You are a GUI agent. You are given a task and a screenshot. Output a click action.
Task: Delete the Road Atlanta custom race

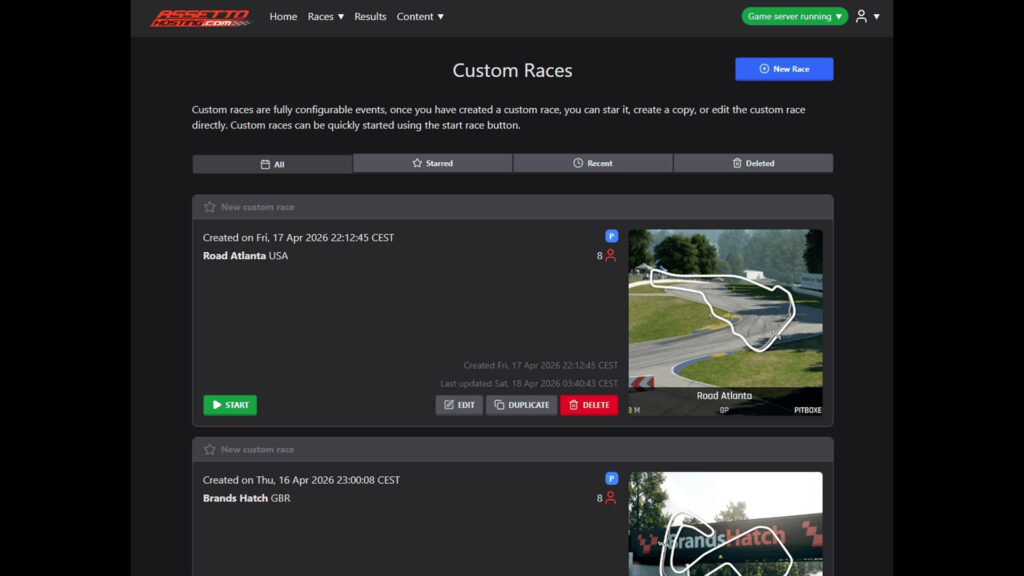tap(588, 405)
